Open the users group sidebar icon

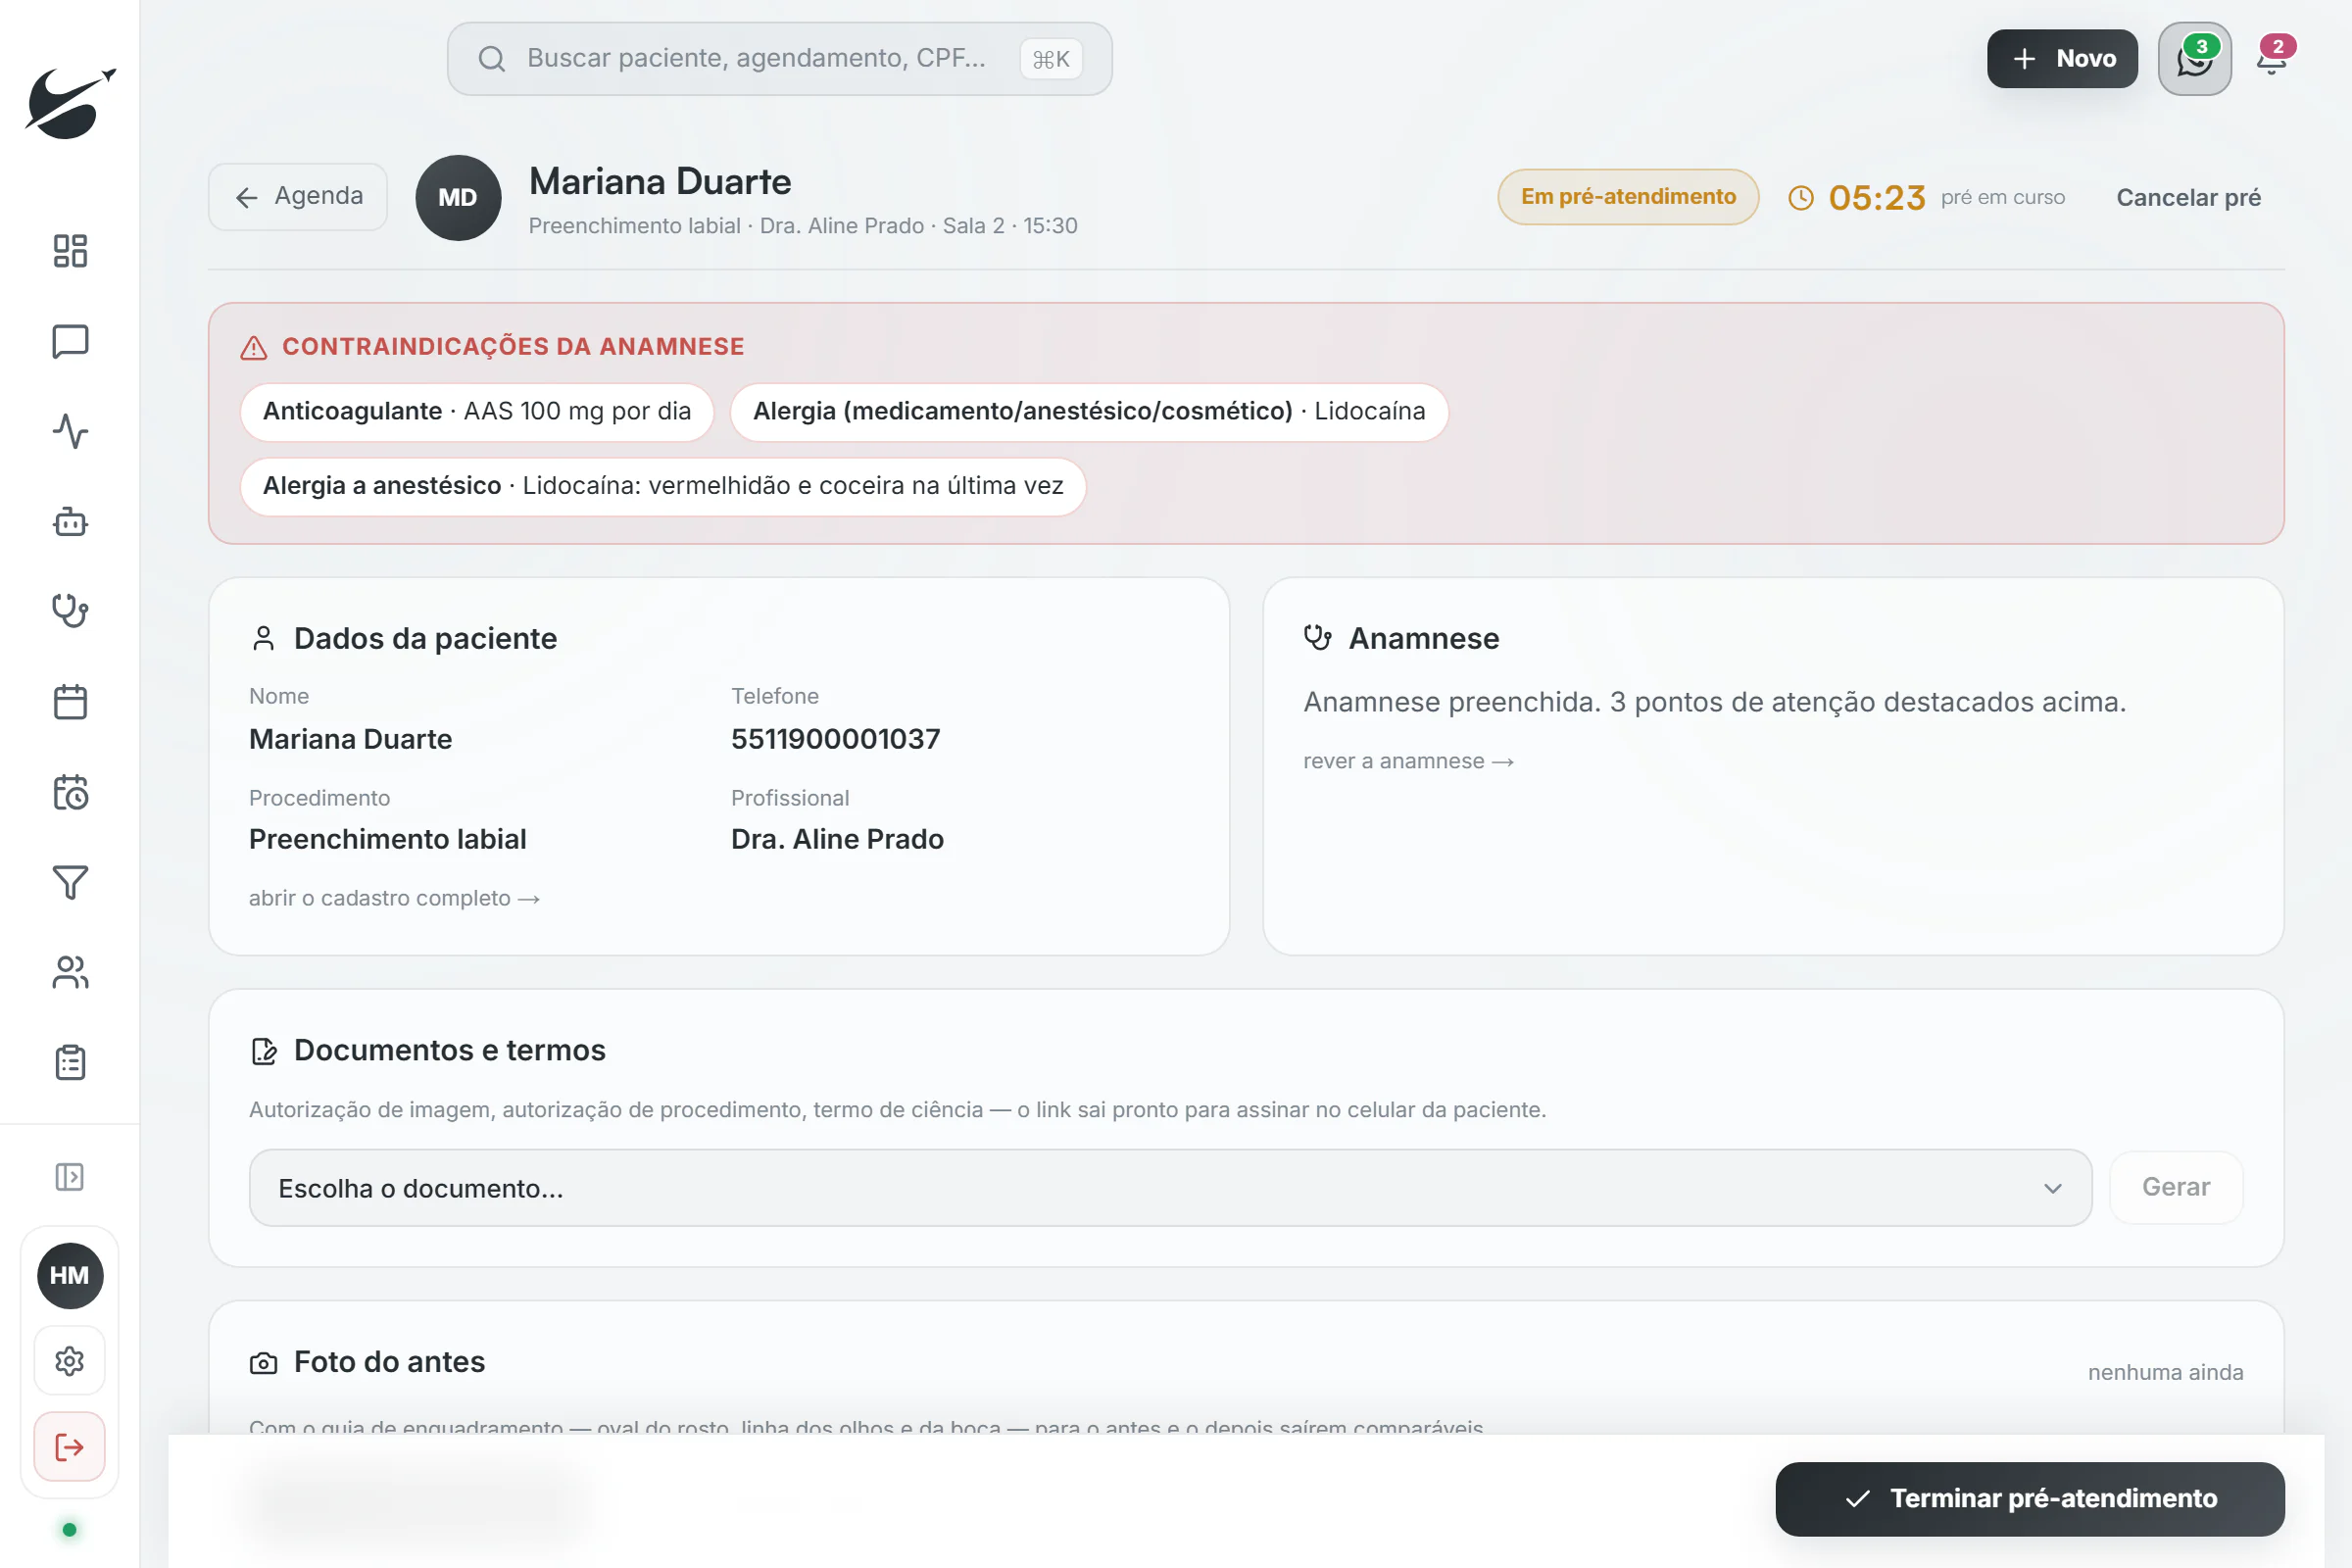(70, 972)
